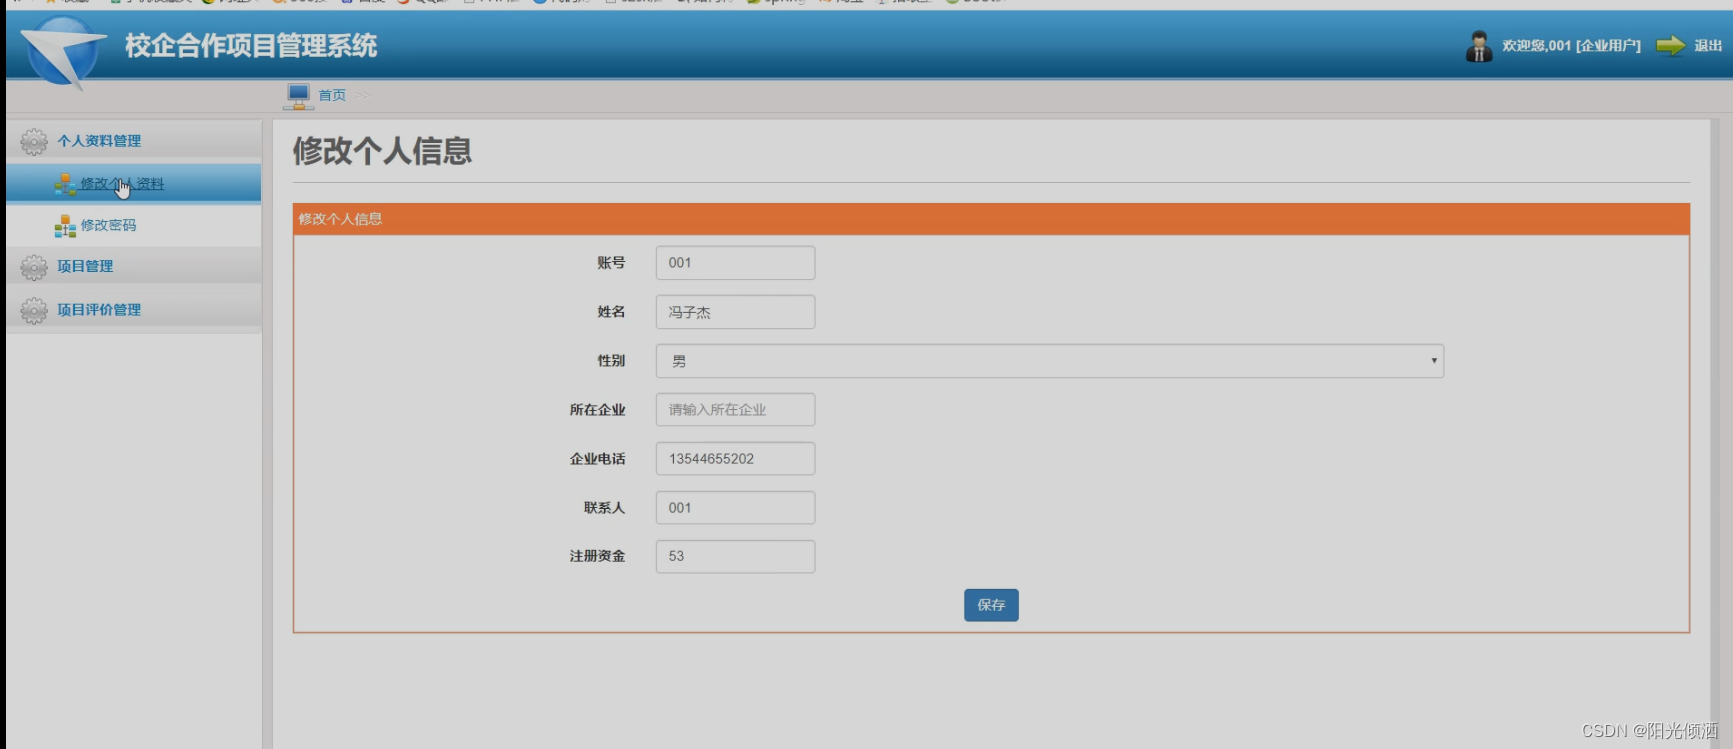
Task: Expand the 项目管理 menu section
Action: point(133,266)
